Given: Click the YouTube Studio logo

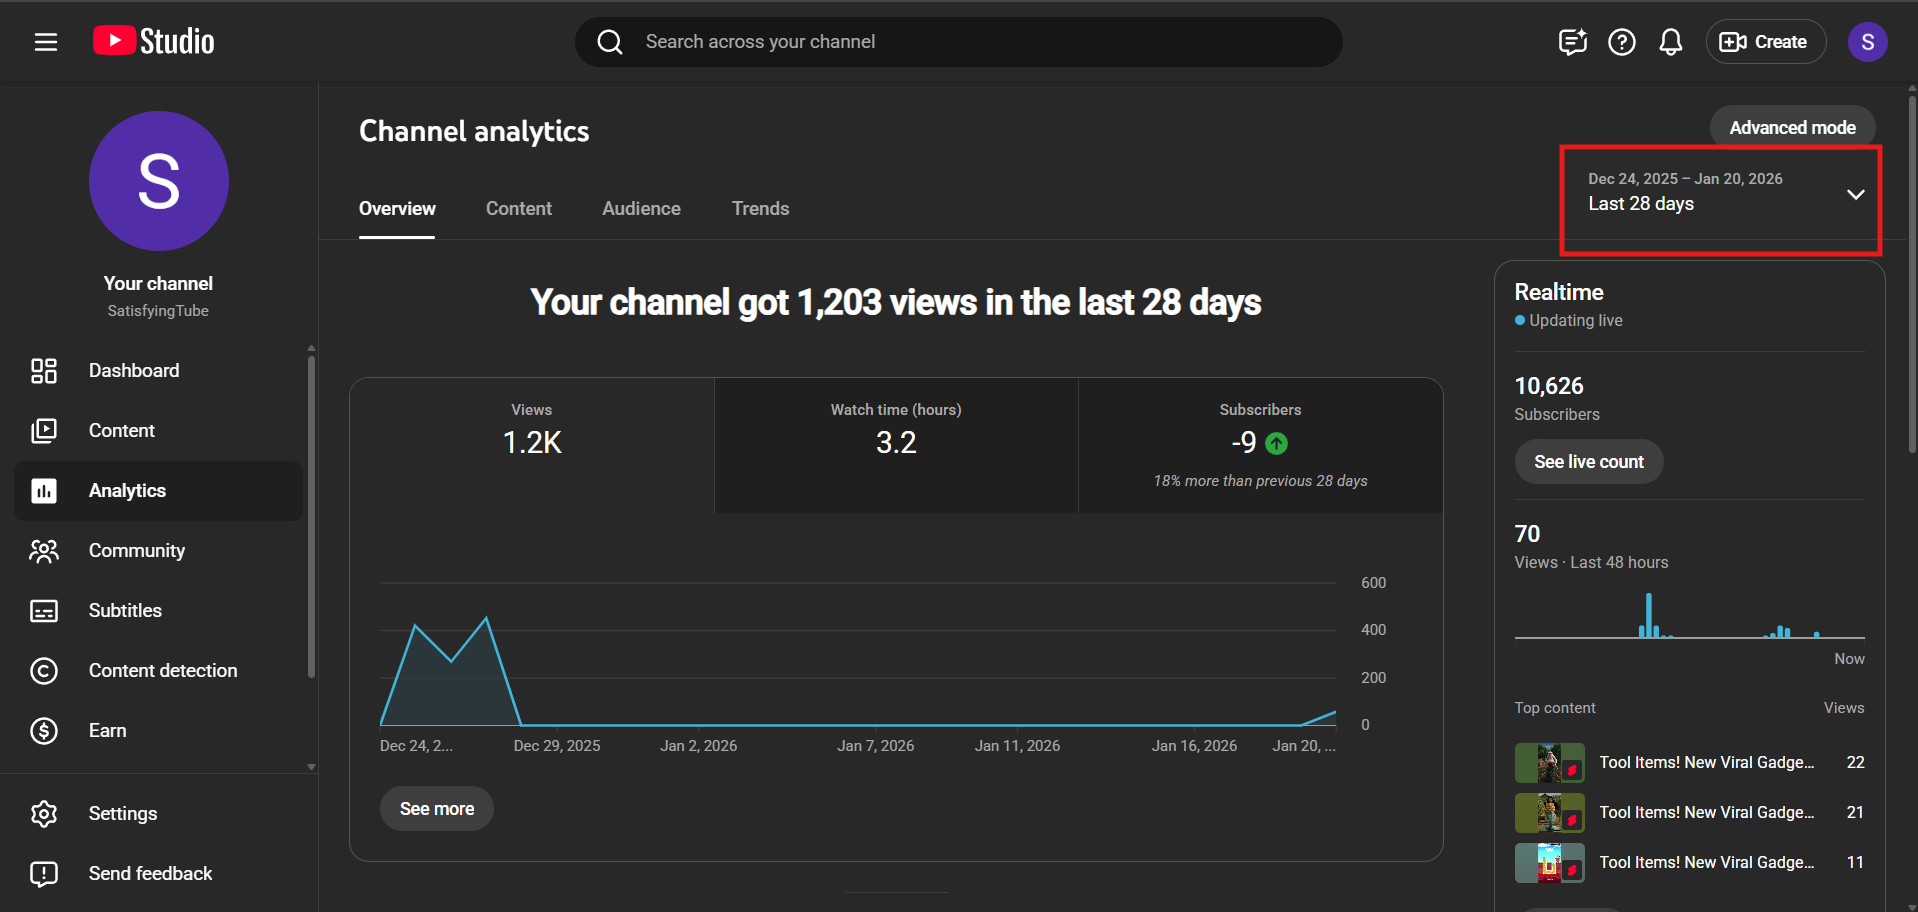Looking at the screenshot, I should (154, 41).
